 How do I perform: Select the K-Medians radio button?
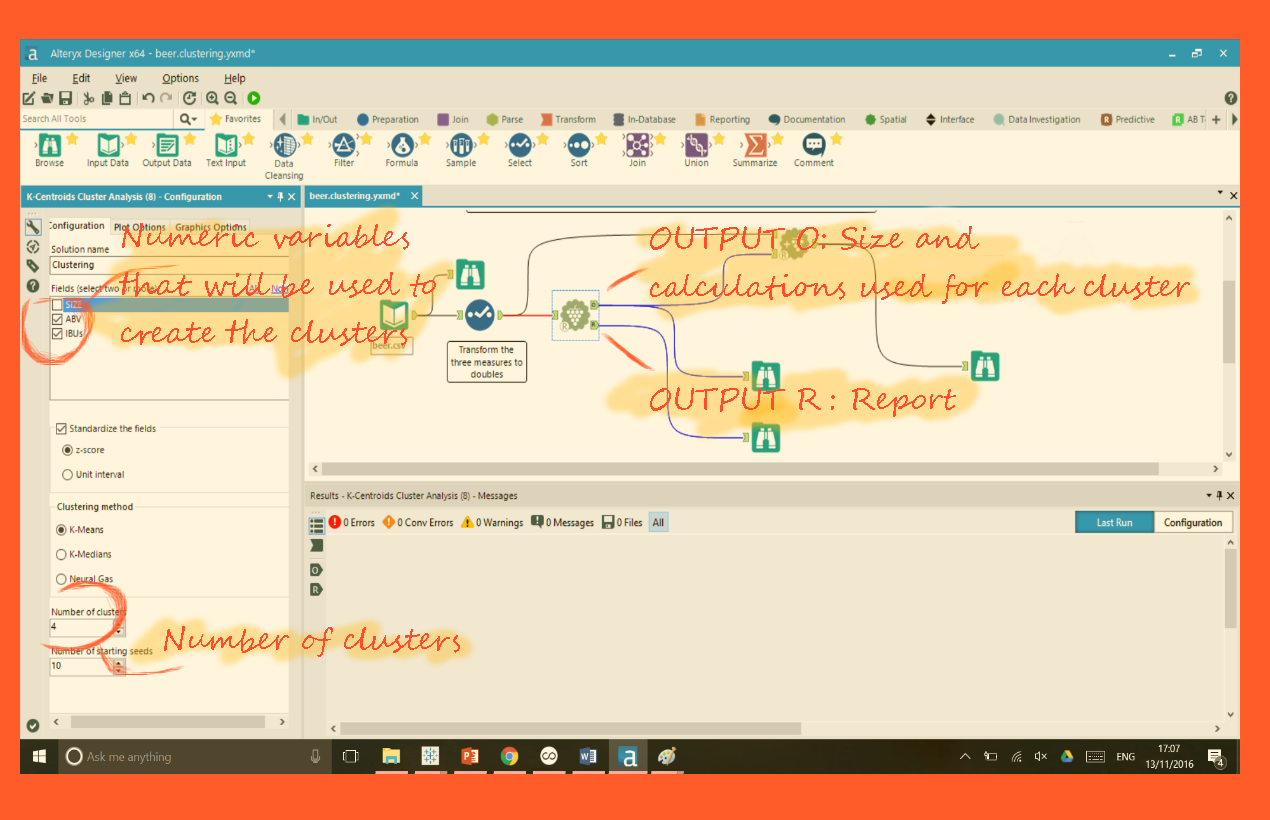[x=62, y=554]
